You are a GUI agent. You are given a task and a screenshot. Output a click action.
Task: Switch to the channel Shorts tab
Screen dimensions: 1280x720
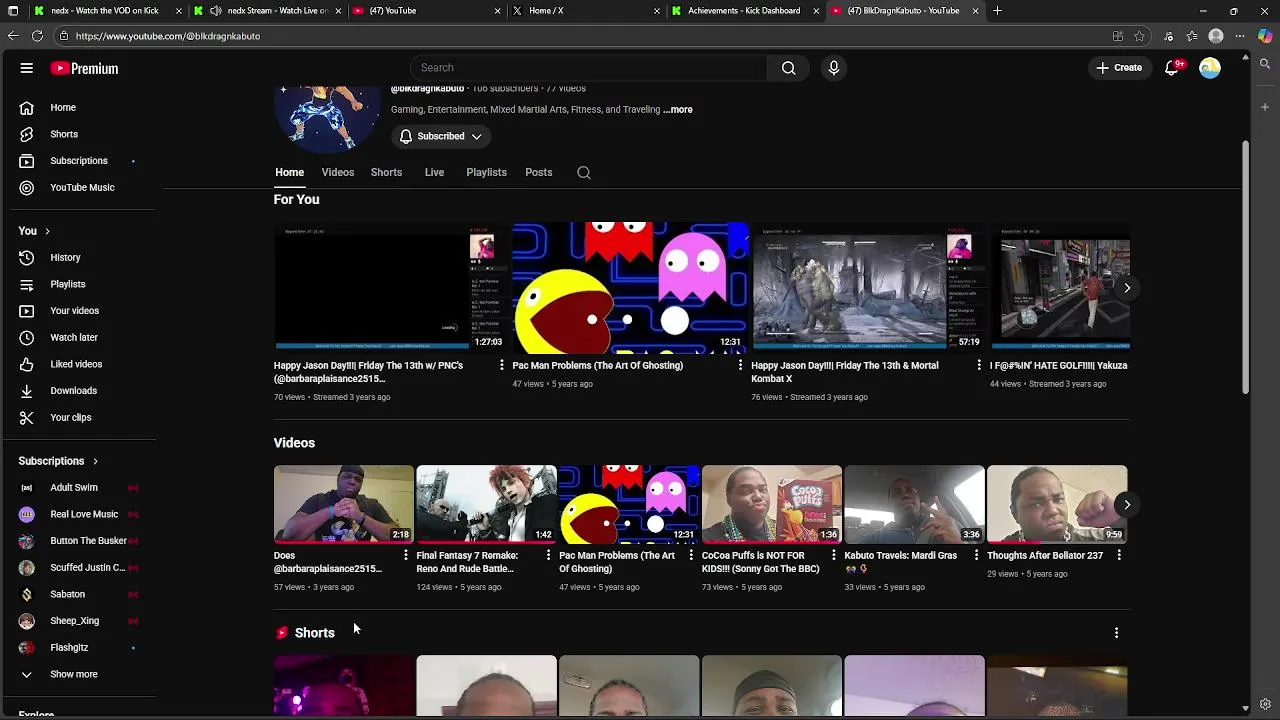(386, 172)
